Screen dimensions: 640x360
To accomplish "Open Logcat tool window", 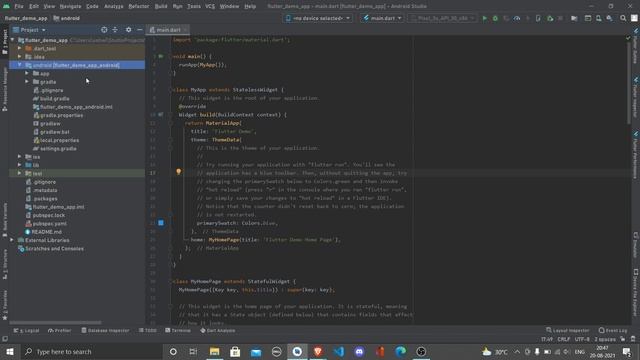I will tap(27, 331).
